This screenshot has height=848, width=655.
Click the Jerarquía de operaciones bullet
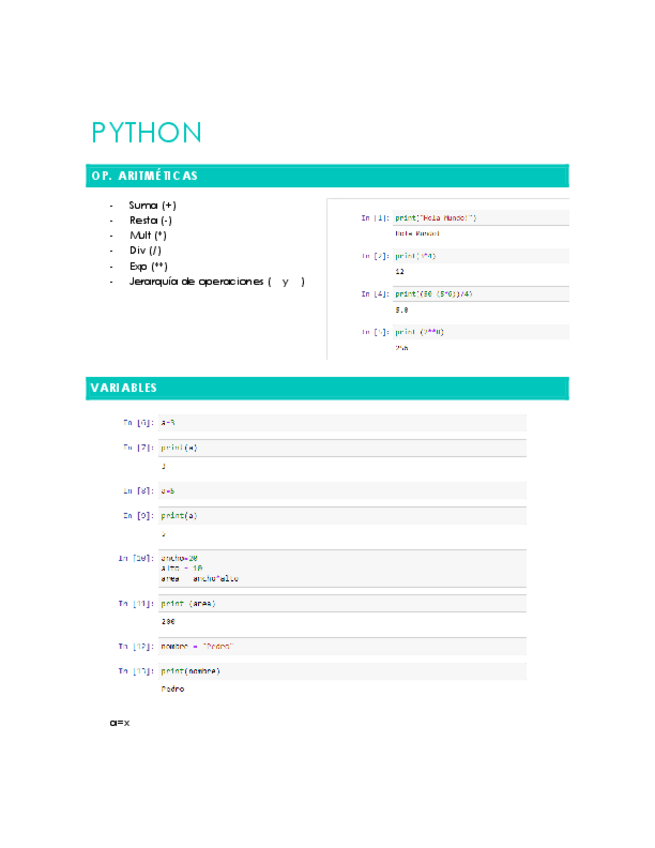[x=217, y=282]
